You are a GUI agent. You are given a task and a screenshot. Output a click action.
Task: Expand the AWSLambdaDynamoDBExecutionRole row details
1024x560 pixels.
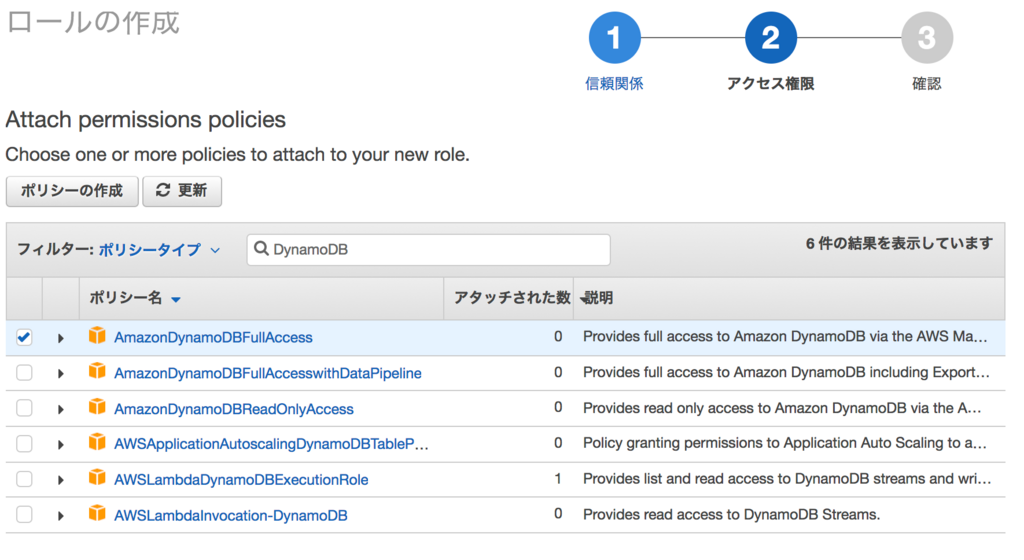click(x=61, y=480)
